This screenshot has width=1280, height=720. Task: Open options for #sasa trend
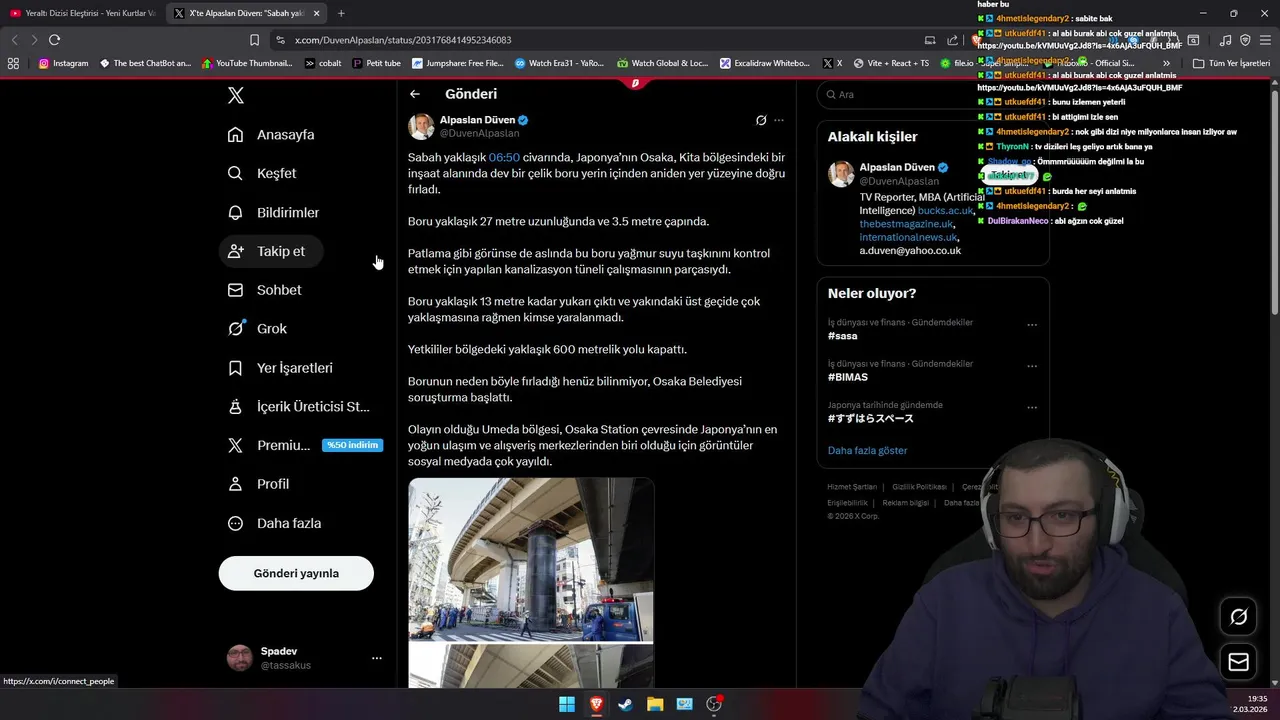click(1032, 324)
